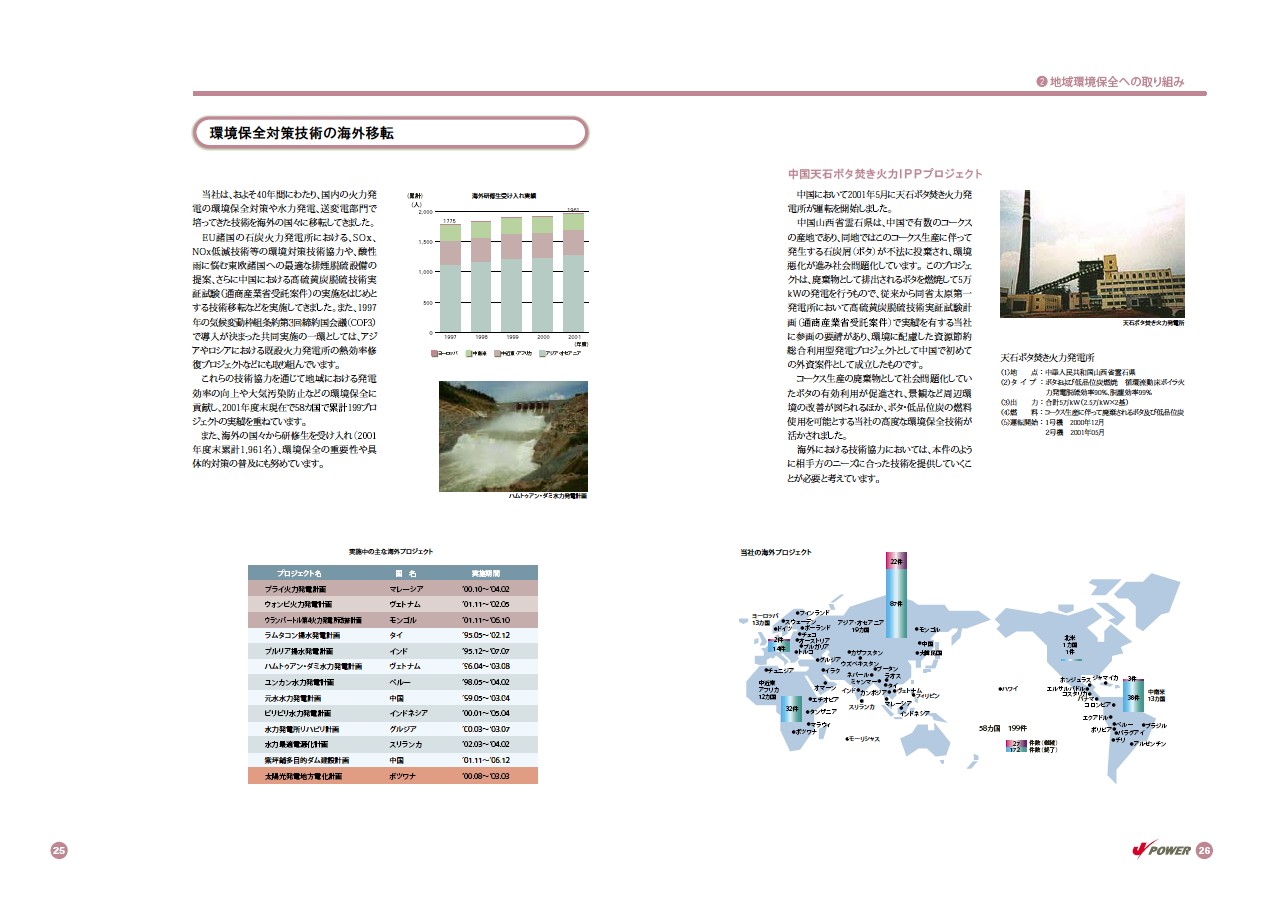
Task: Select the dam spillway photograph
Action: (513, 435)
